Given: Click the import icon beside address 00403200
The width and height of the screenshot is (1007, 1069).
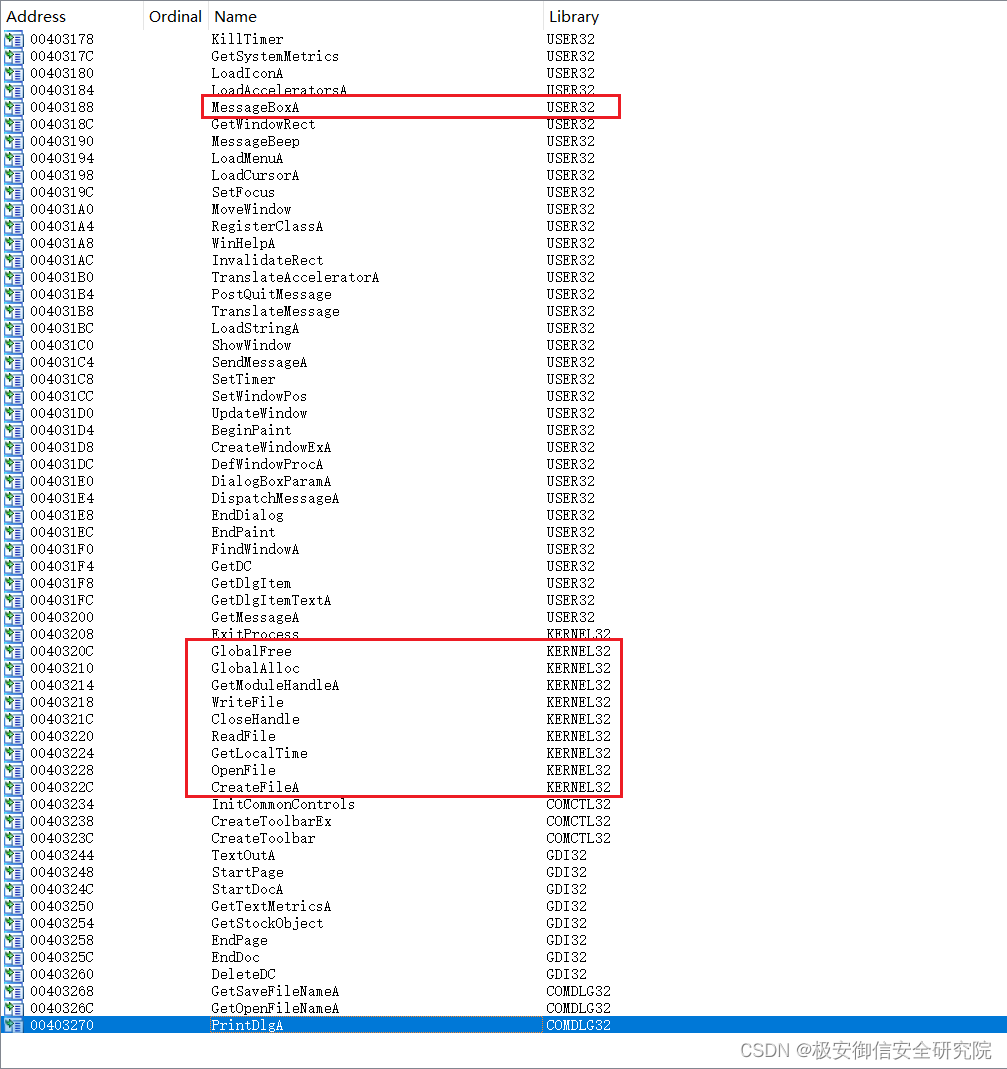Looking at the screenshot, I should (x=14, y=618).
